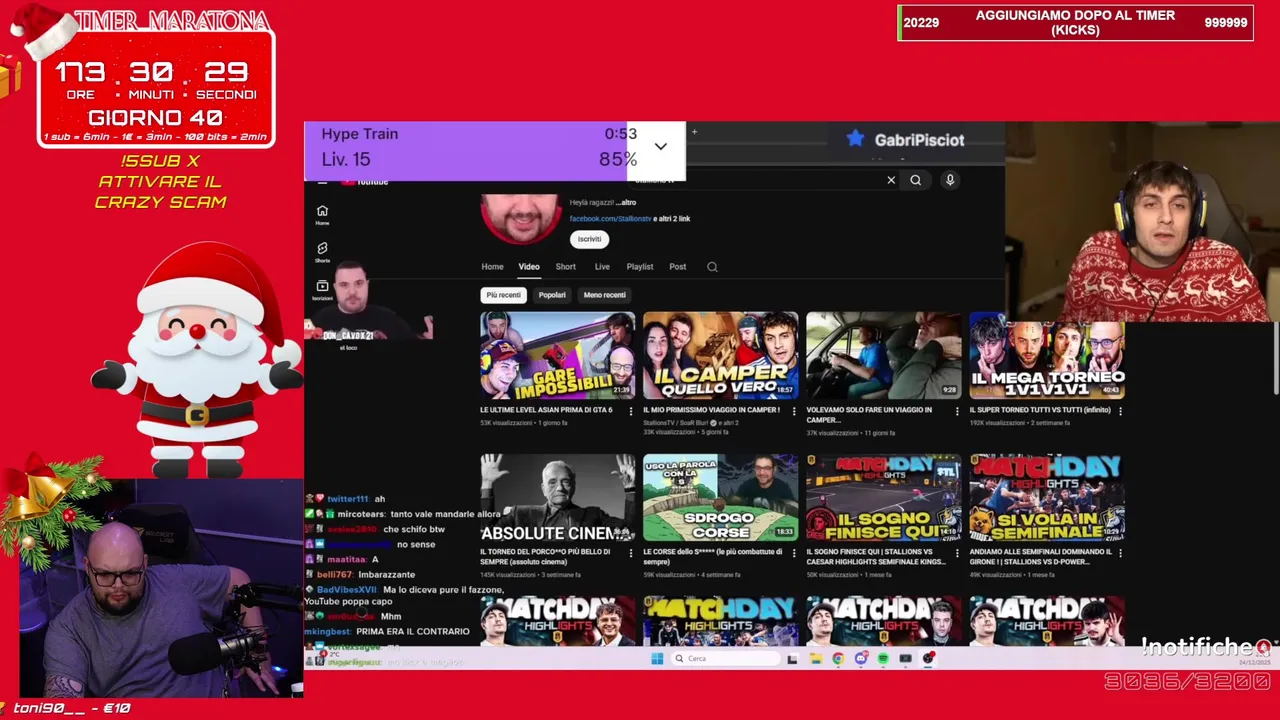Open the dark monitor-shaped taskbar app
1280x720 pixels.
pos(905,658)
